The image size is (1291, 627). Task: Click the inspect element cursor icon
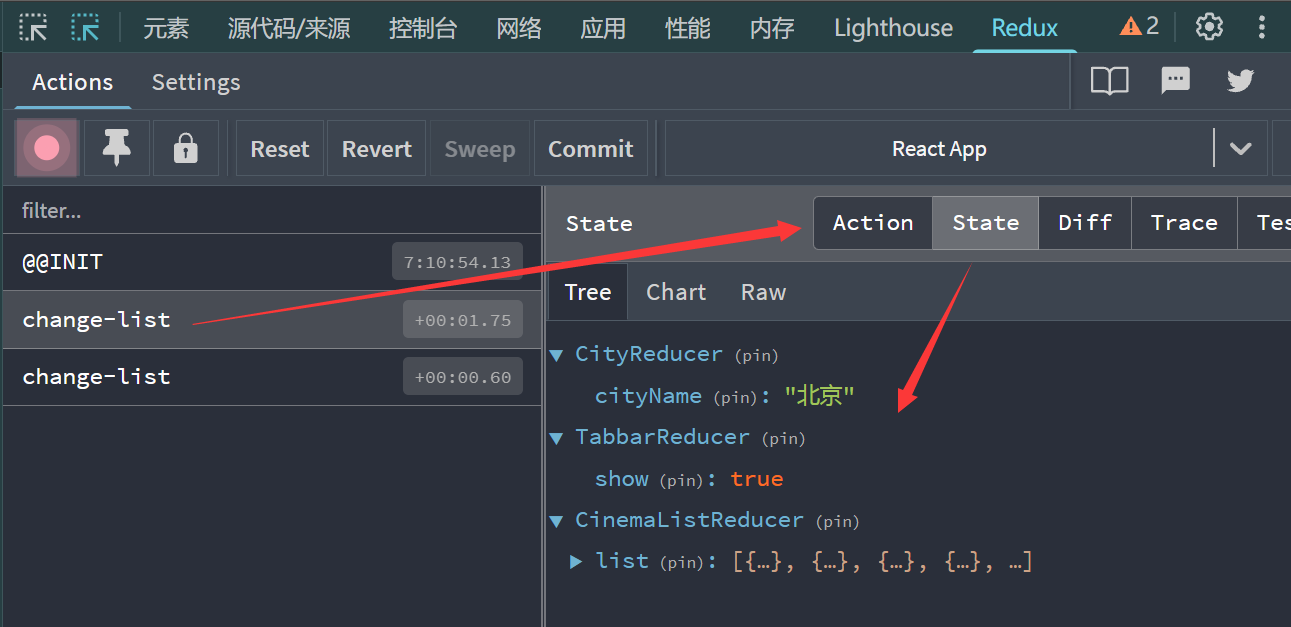coord(33,27)
